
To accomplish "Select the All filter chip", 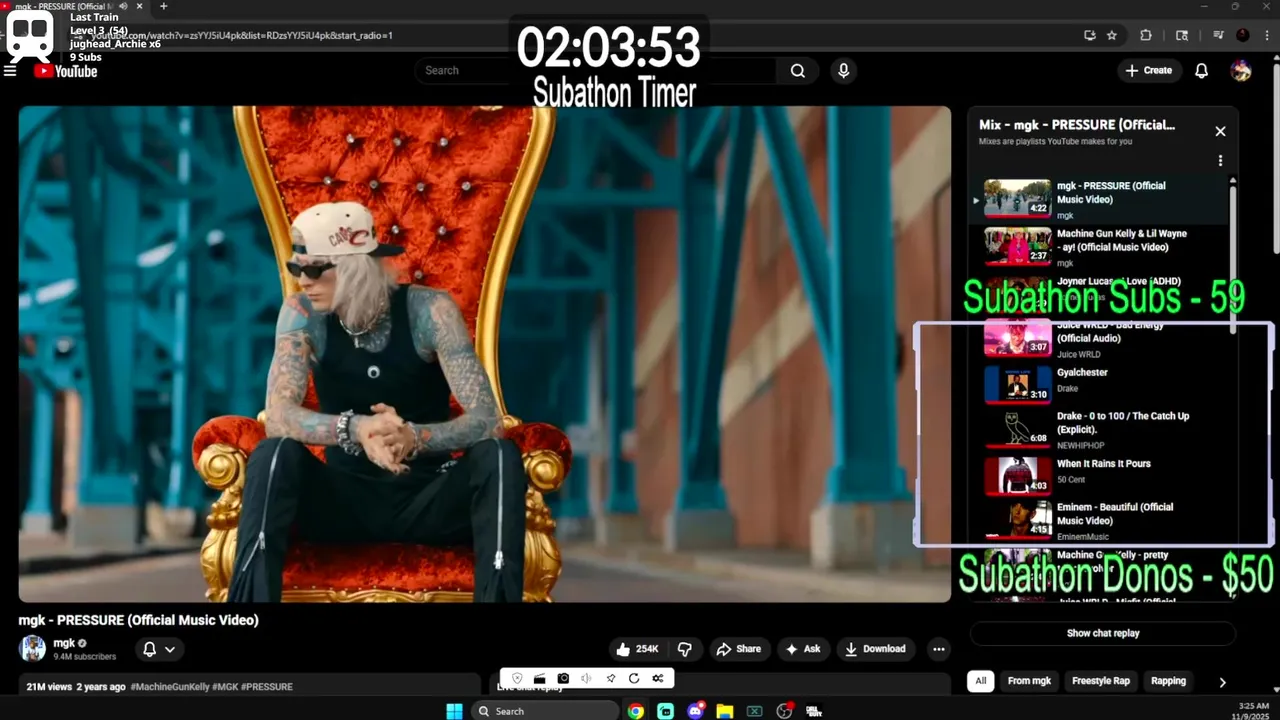I will pos(980,681).
